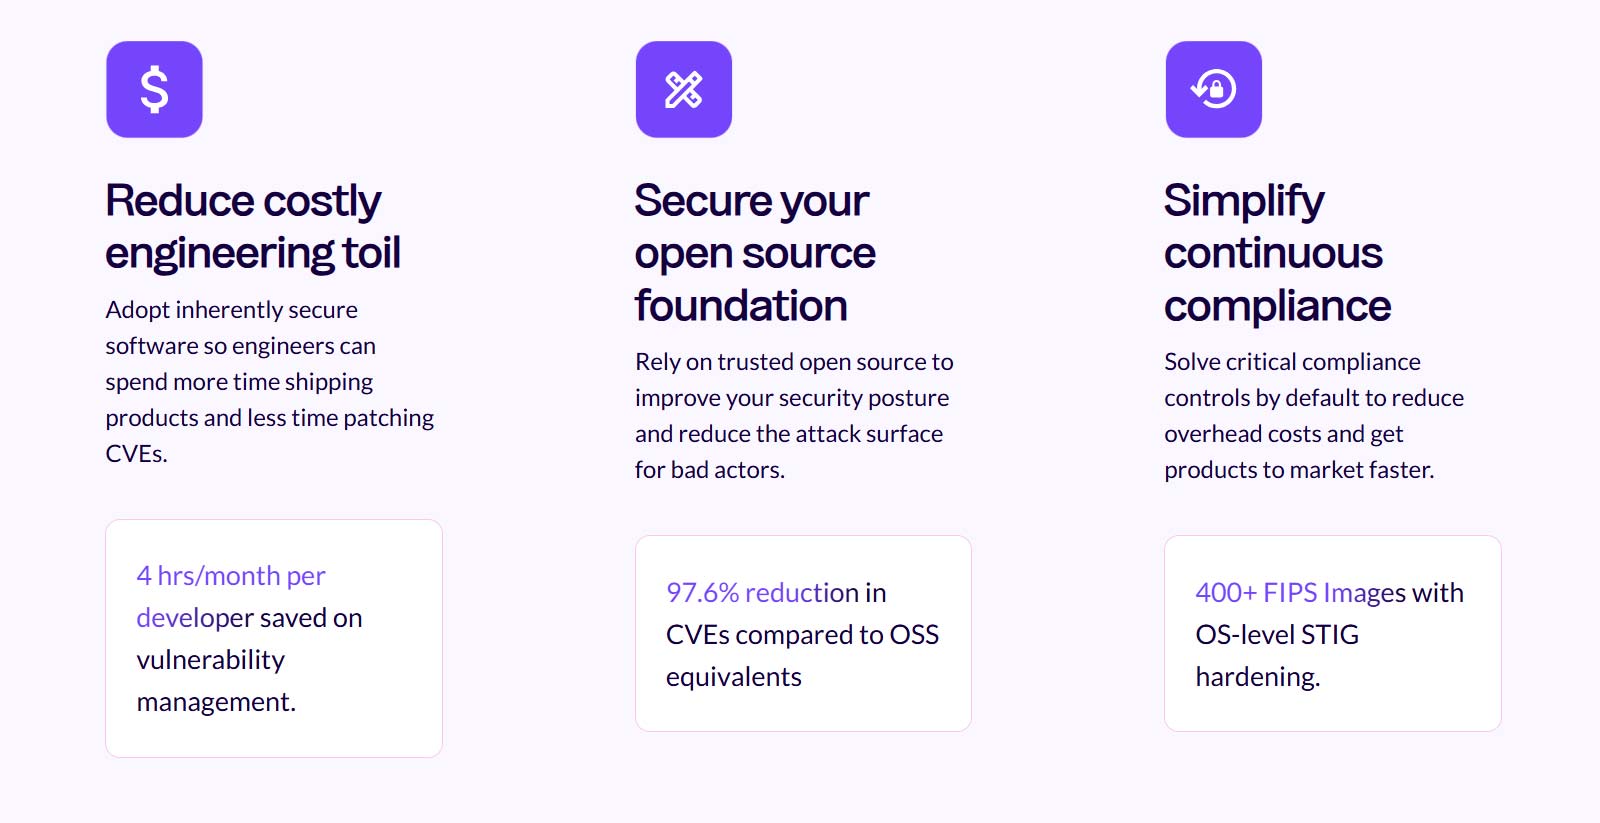1600x823 pixels.
Task: Click 'hardening.' in the third stat card
Action: click(1258, 677)
